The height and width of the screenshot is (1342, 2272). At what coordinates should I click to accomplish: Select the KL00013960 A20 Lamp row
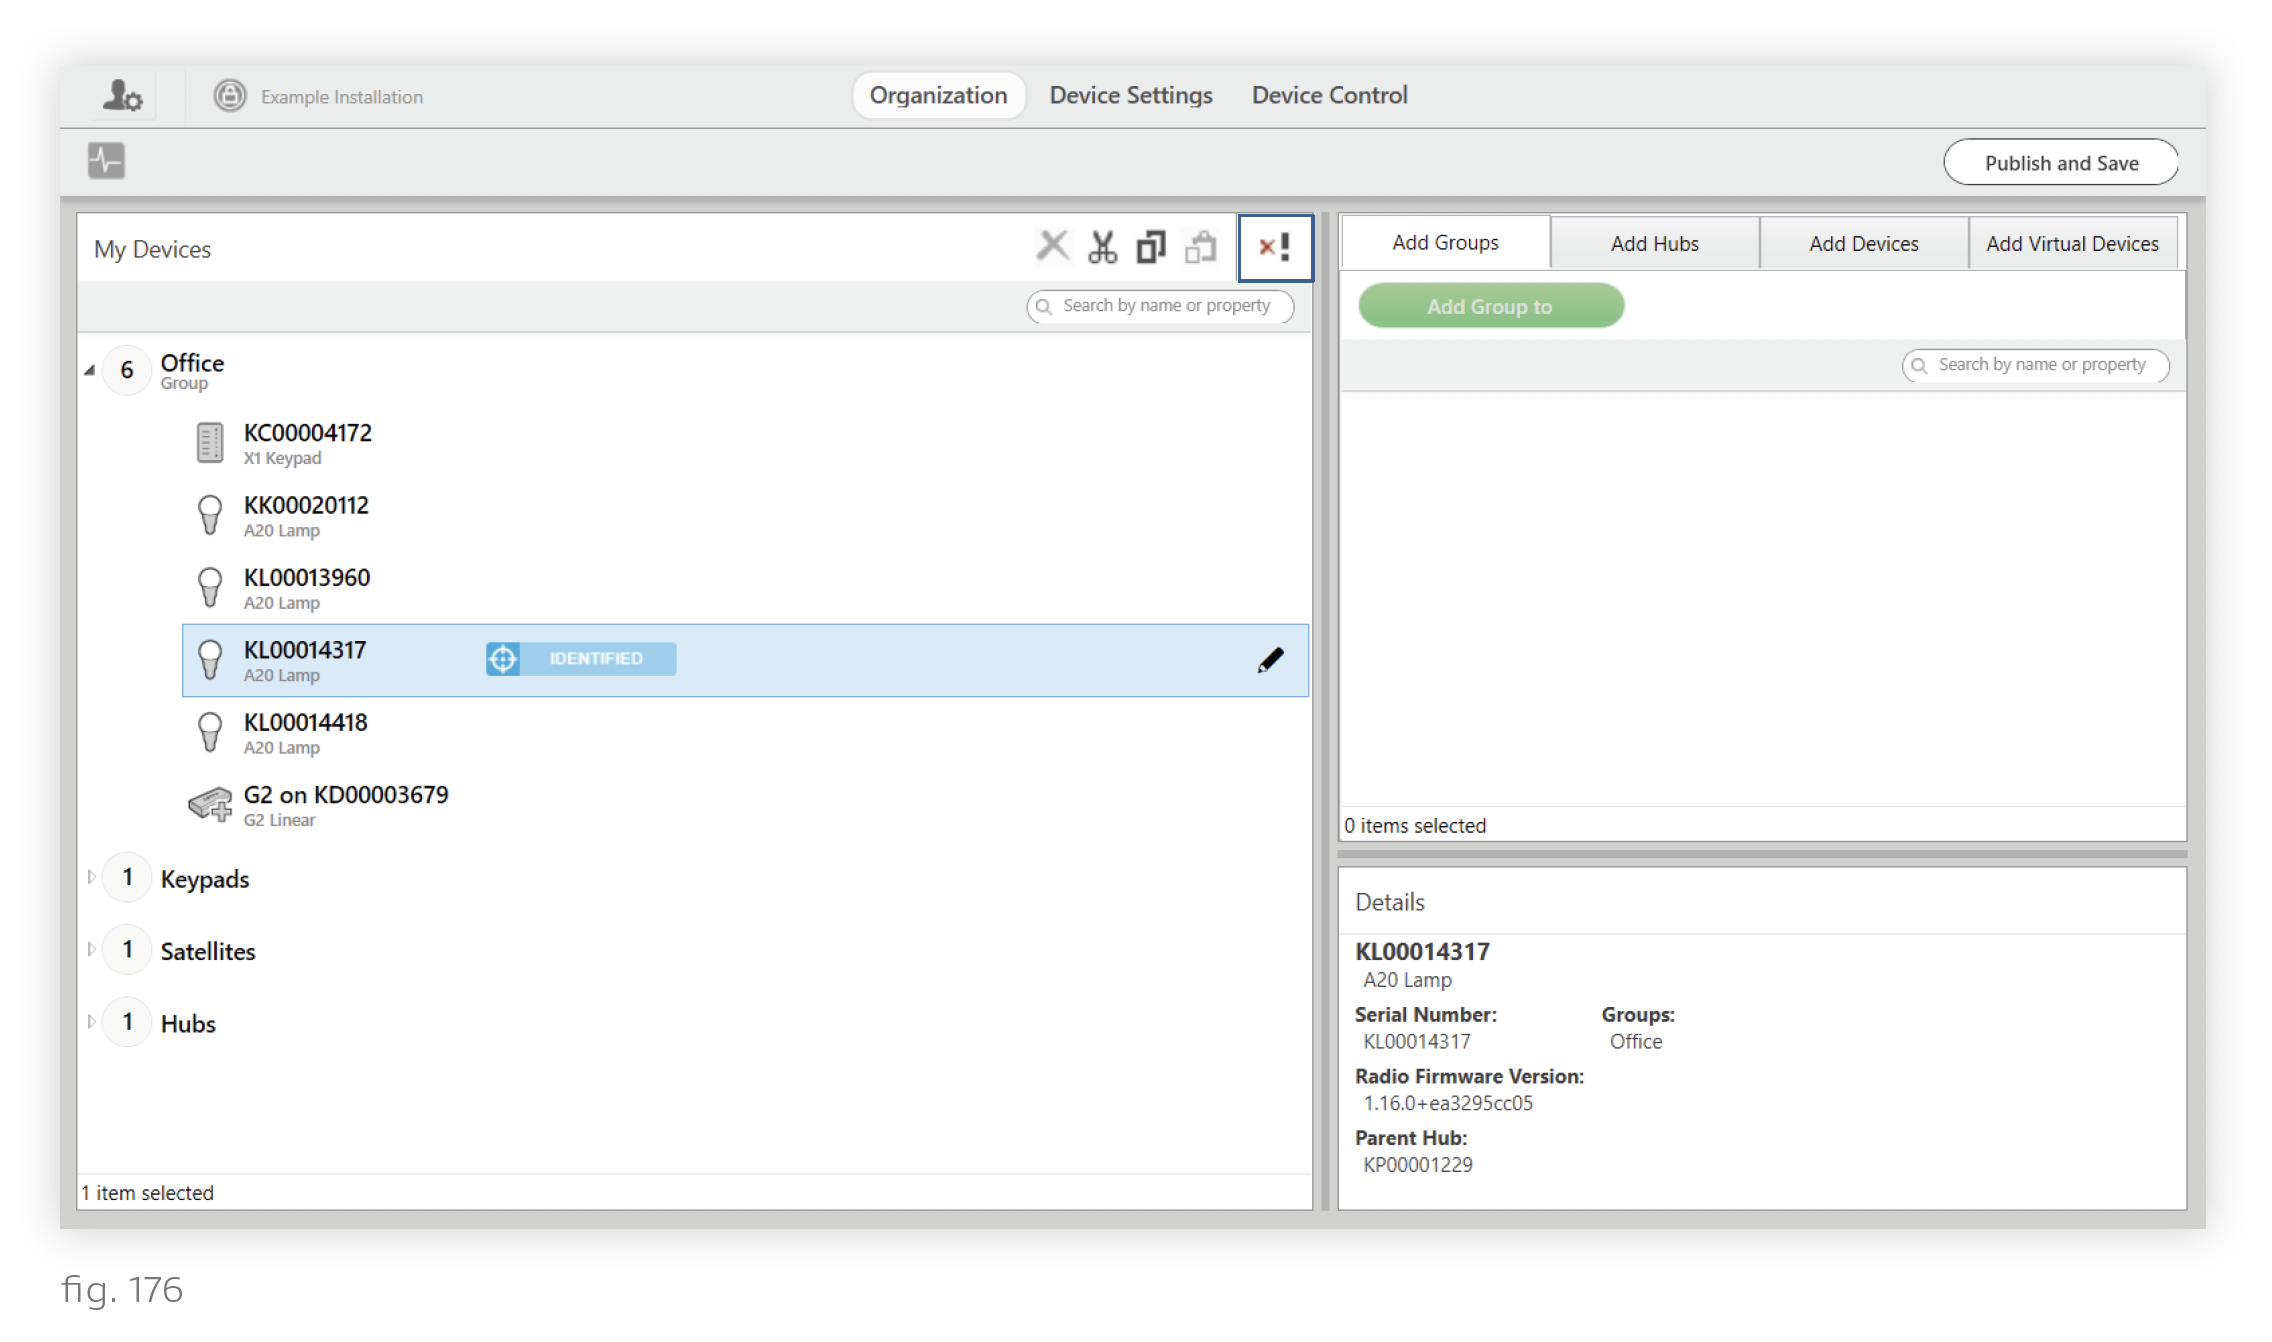click(x=745, y=588)
